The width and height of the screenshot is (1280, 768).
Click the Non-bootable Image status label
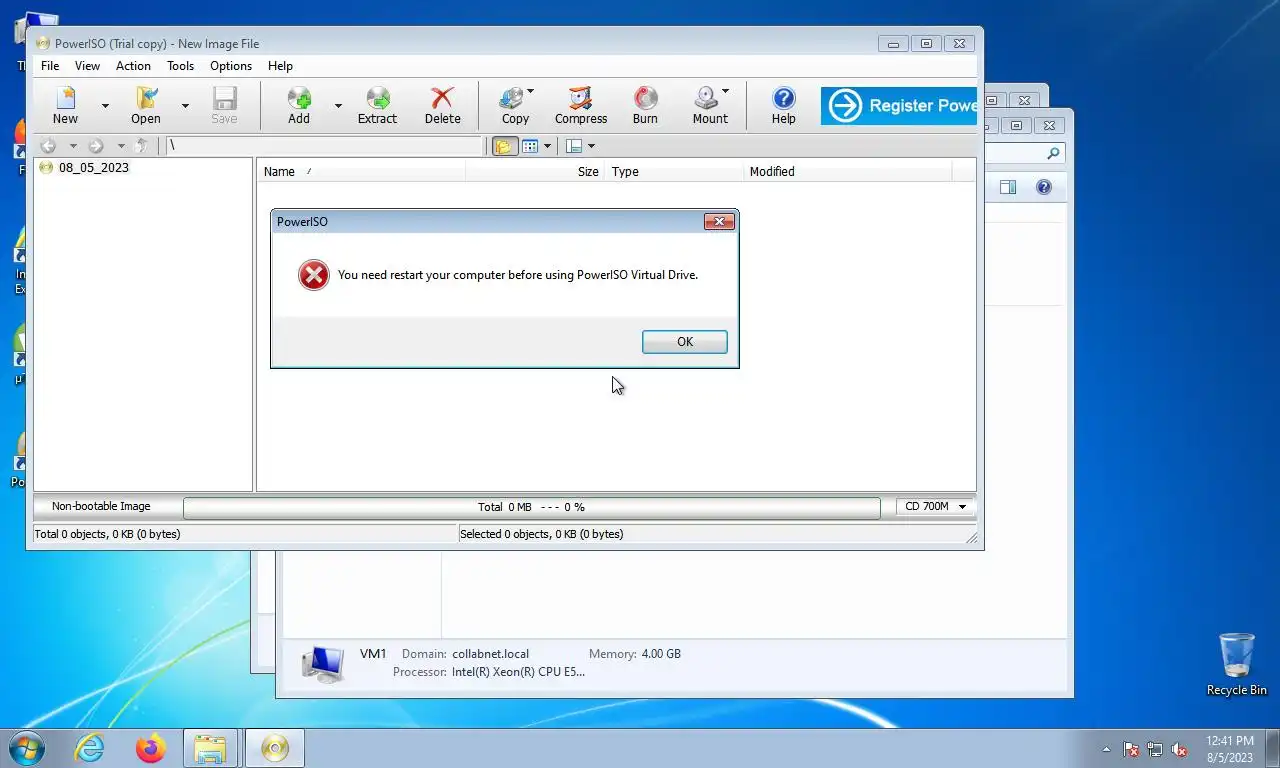point(101,507)
